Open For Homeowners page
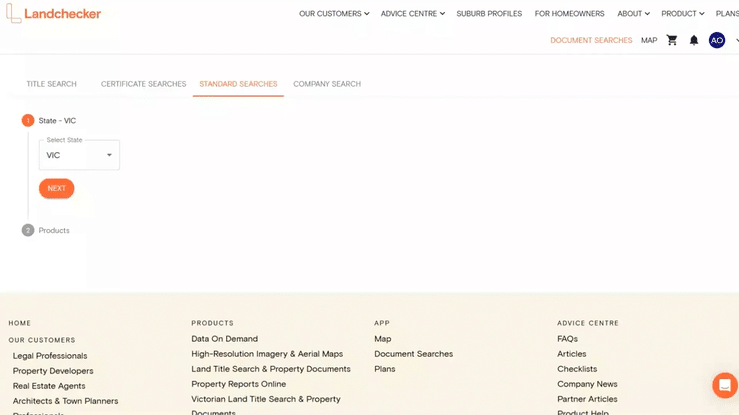The image size is (739, 415). [569, 14]
